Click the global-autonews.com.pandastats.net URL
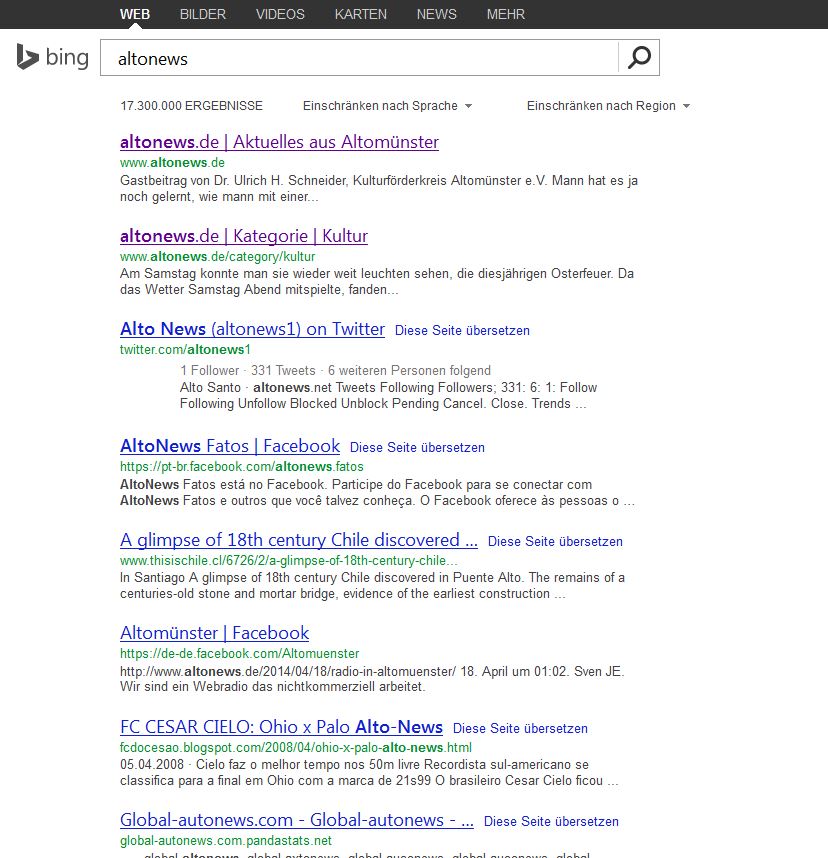This screenshot has height=858, width=828. [226, 840]
